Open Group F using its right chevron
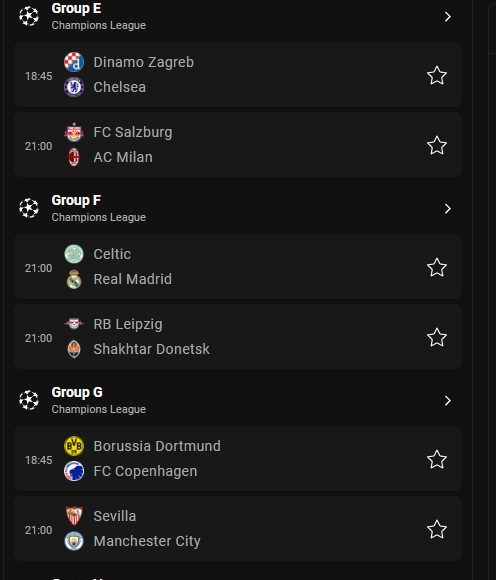 click(x=448, y=209)
